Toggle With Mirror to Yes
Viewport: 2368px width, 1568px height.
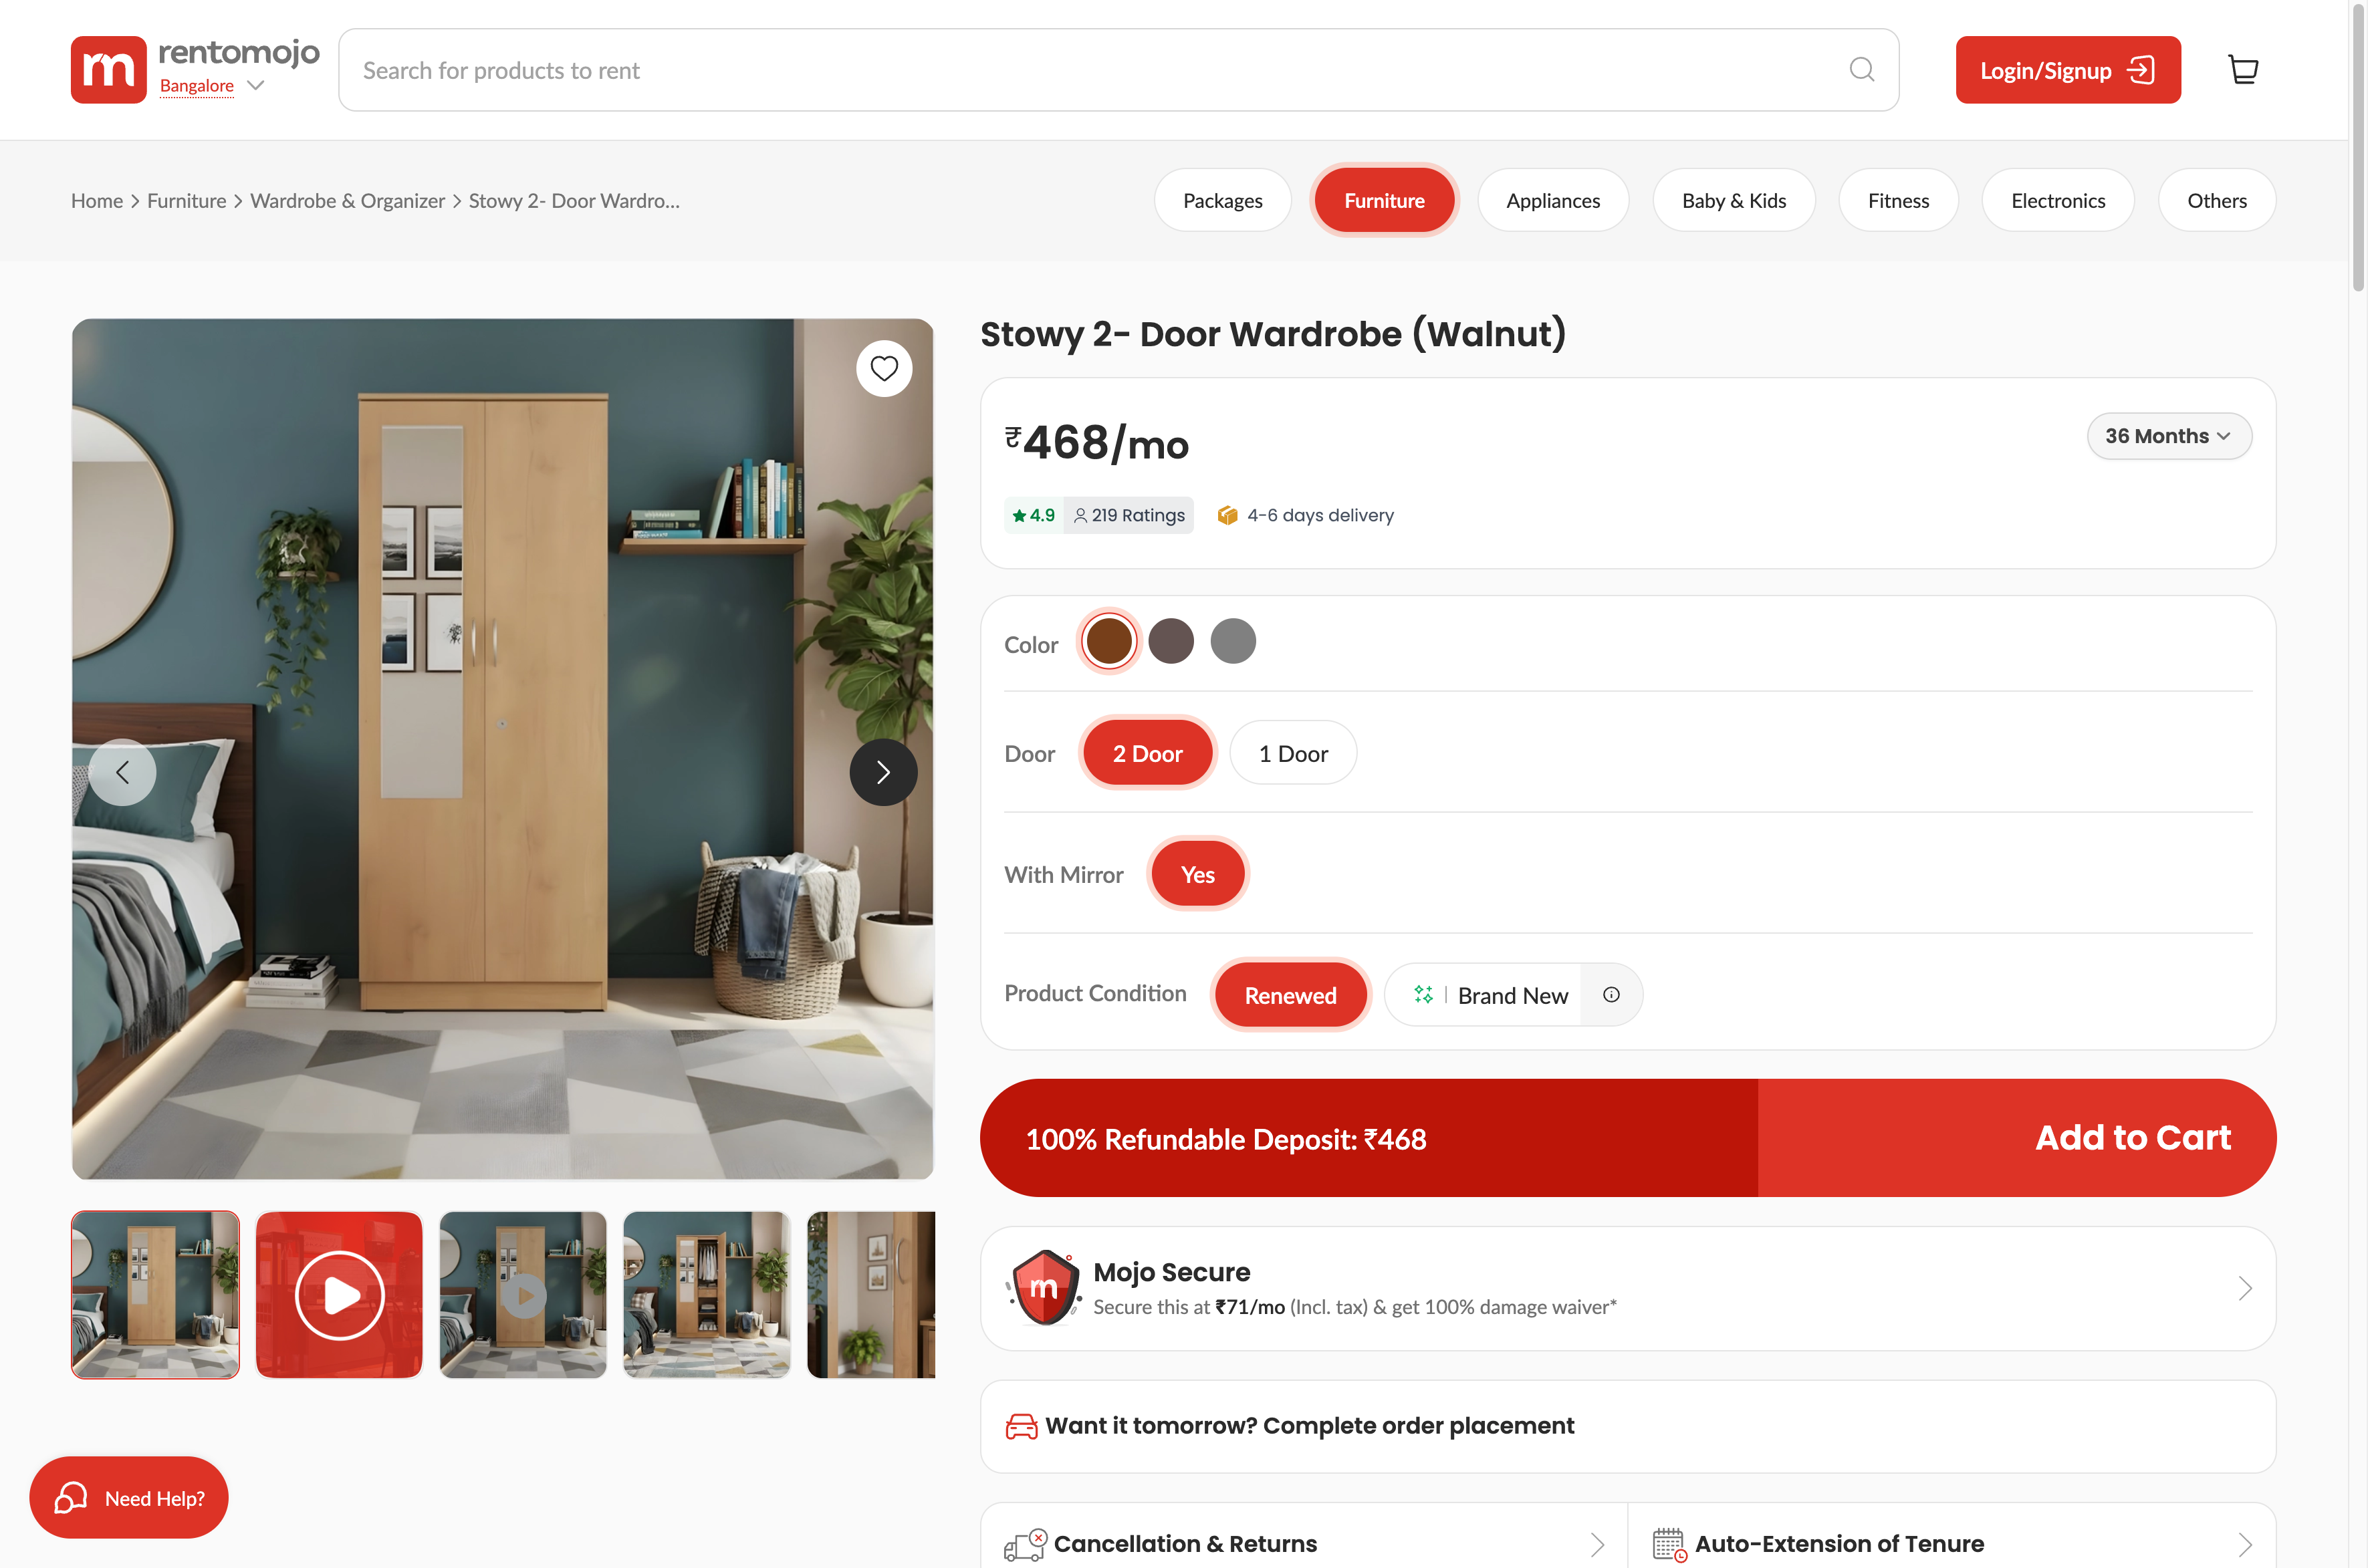click(x=1198, y=873)
